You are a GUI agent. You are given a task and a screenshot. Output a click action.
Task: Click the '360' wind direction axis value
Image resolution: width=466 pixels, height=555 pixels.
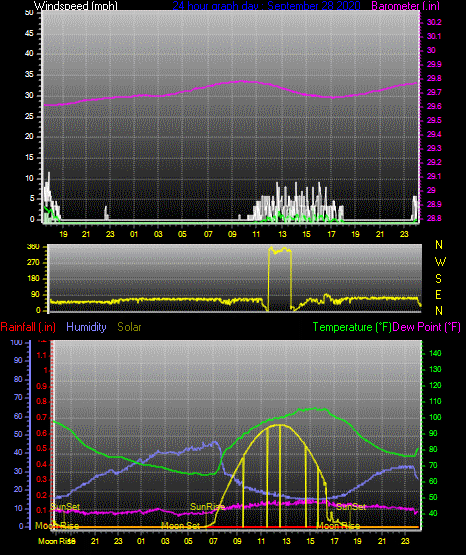pyautogui.click(x=33, y=247)
